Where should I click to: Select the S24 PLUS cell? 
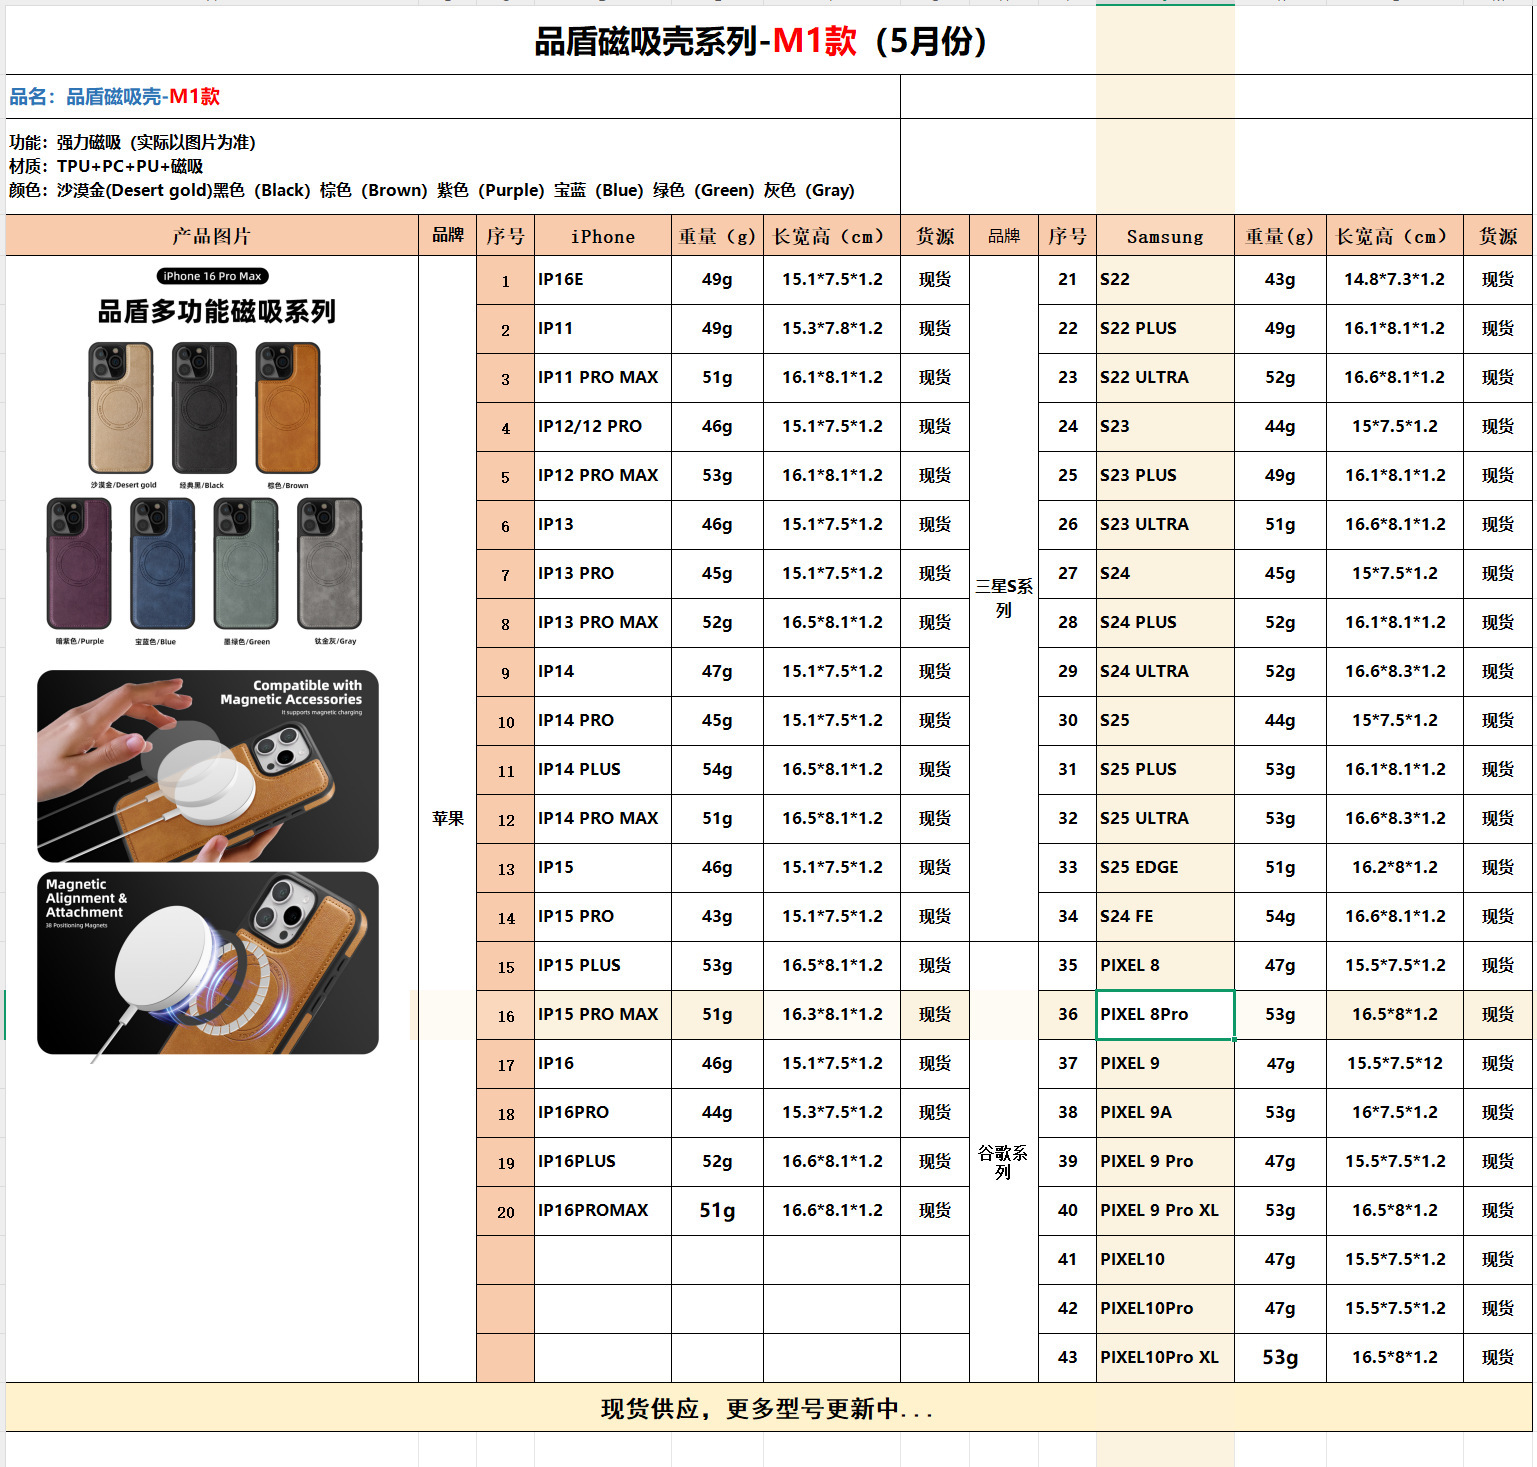pos(1165,623)
